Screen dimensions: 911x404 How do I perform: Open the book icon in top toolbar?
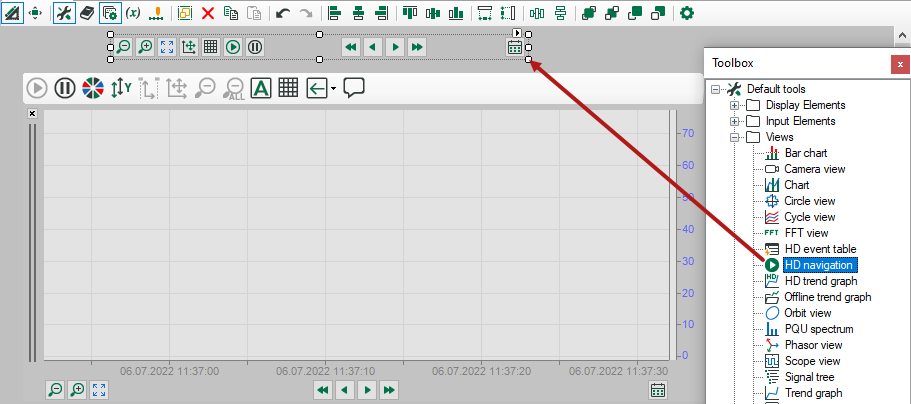(x=87, y=13)
